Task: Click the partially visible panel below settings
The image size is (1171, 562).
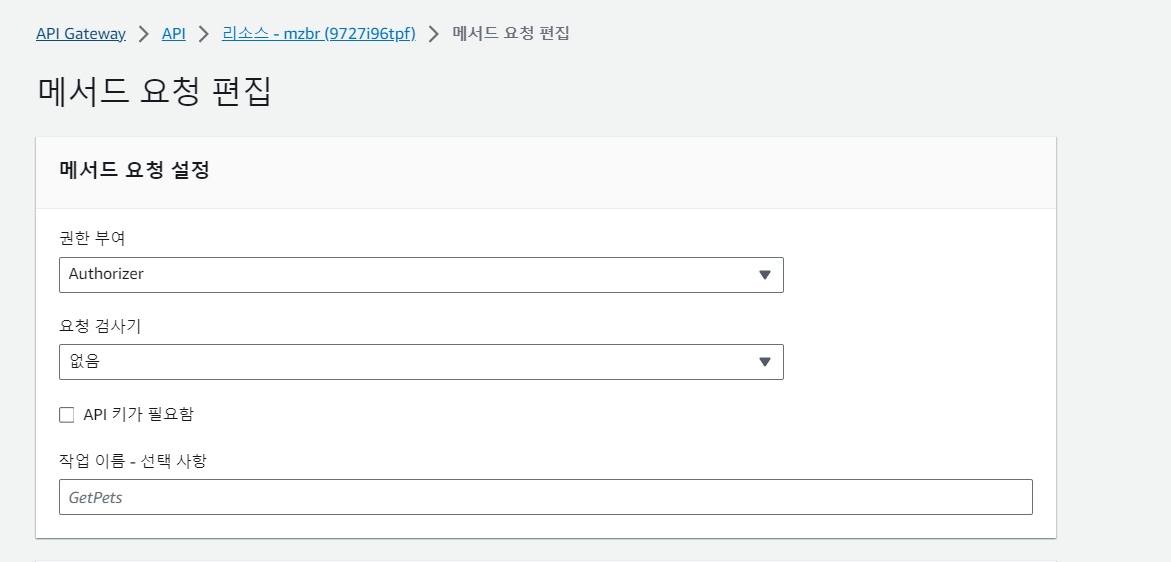Action: 545,559
